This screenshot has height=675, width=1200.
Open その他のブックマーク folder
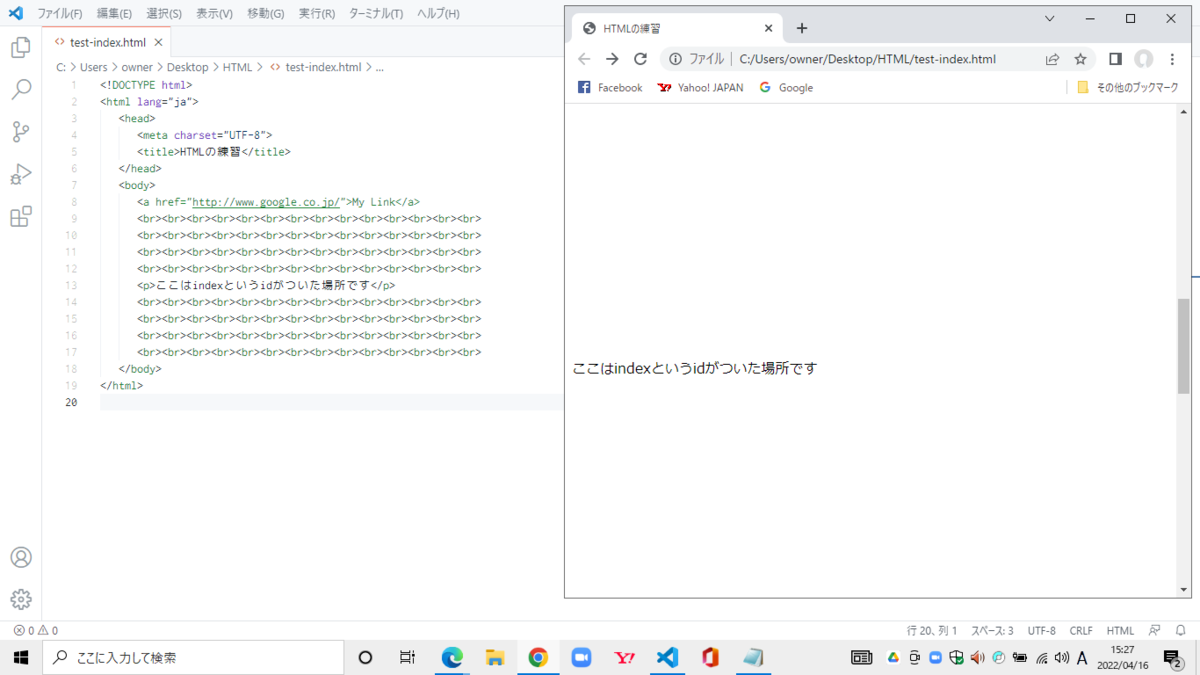[1127, 87]
